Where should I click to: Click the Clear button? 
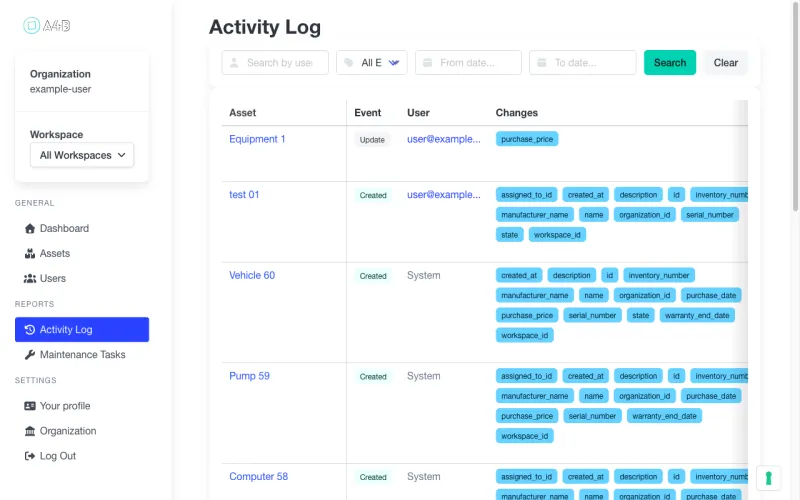(x=726, y=62)
